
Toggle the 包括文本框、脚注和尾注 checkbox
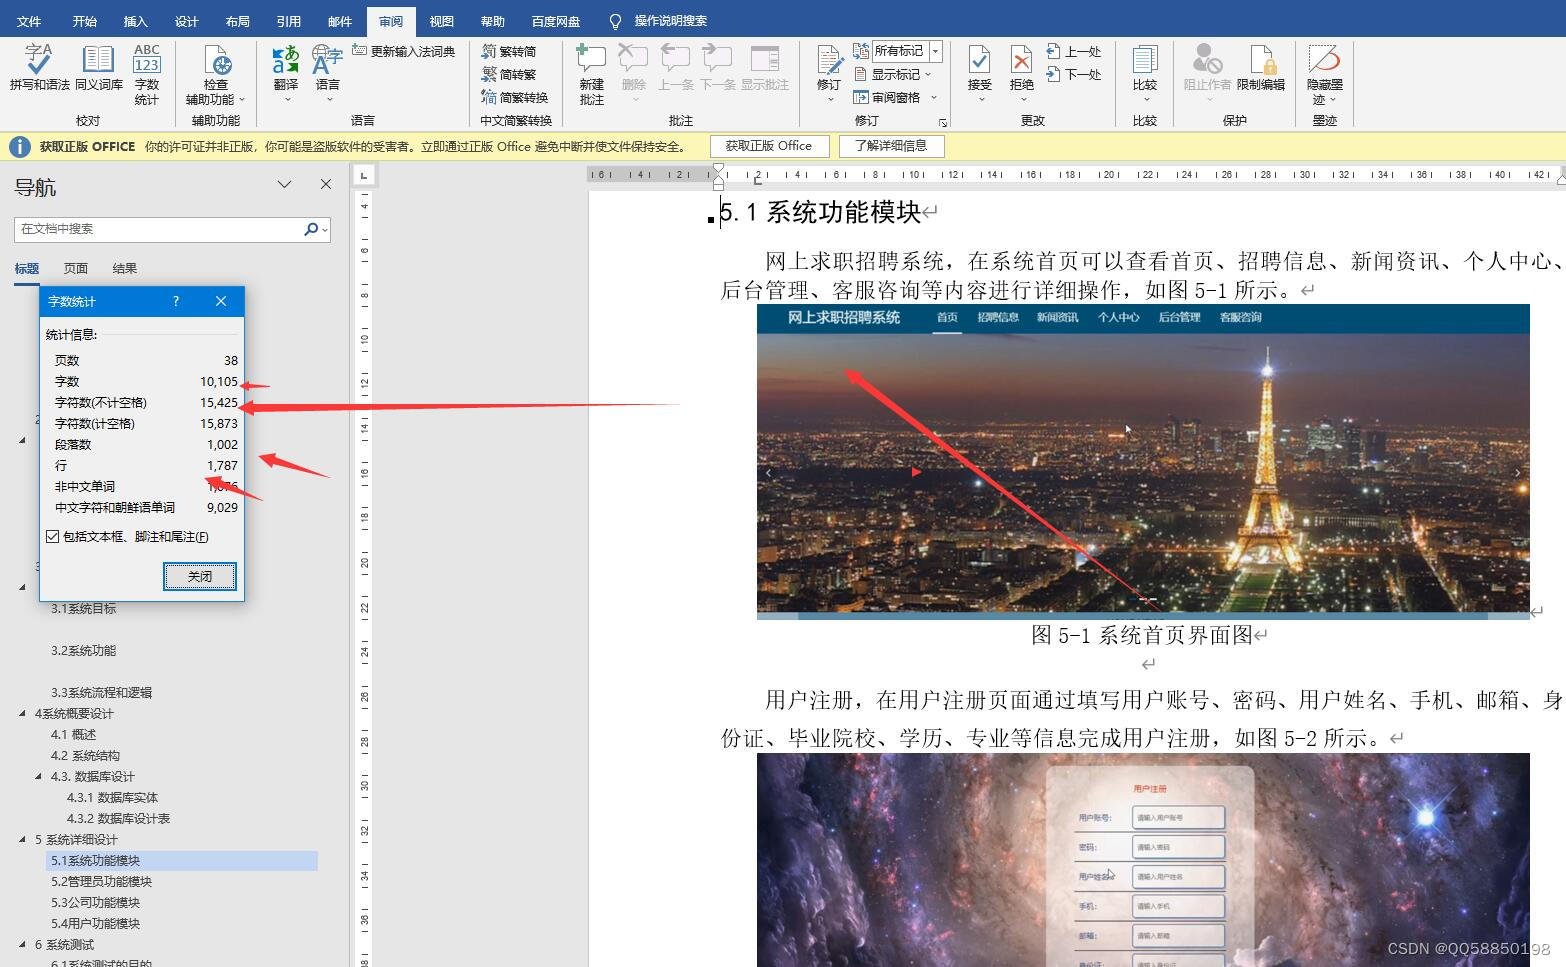coord(53,537)
